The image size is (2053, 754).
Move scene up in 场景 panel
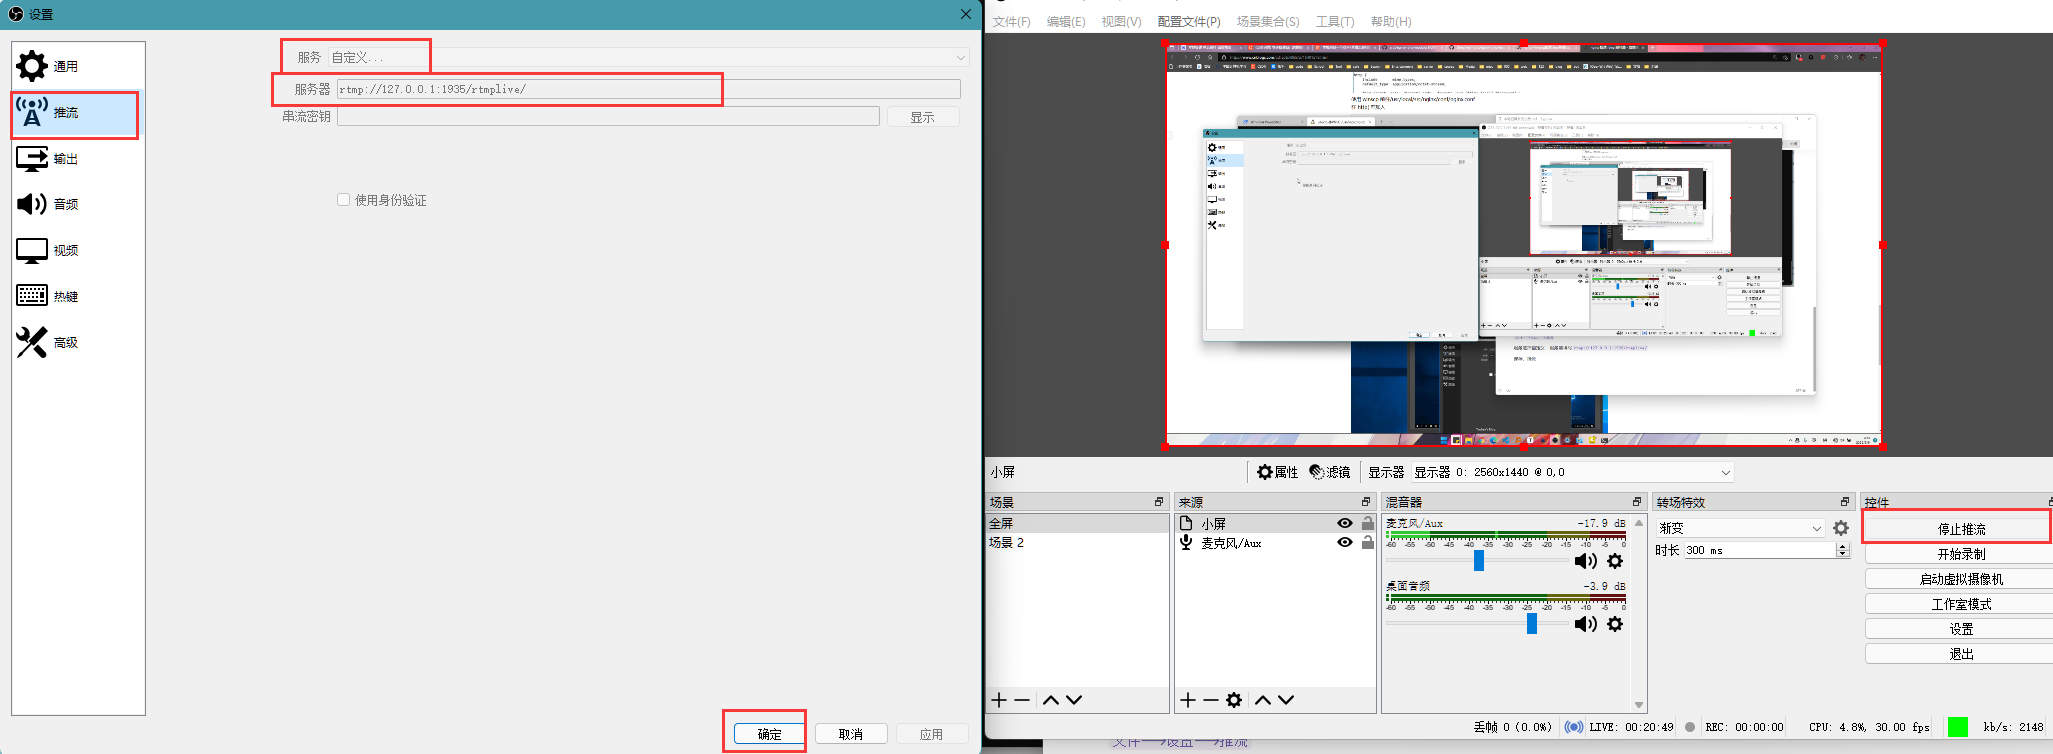pos(1051,700)
